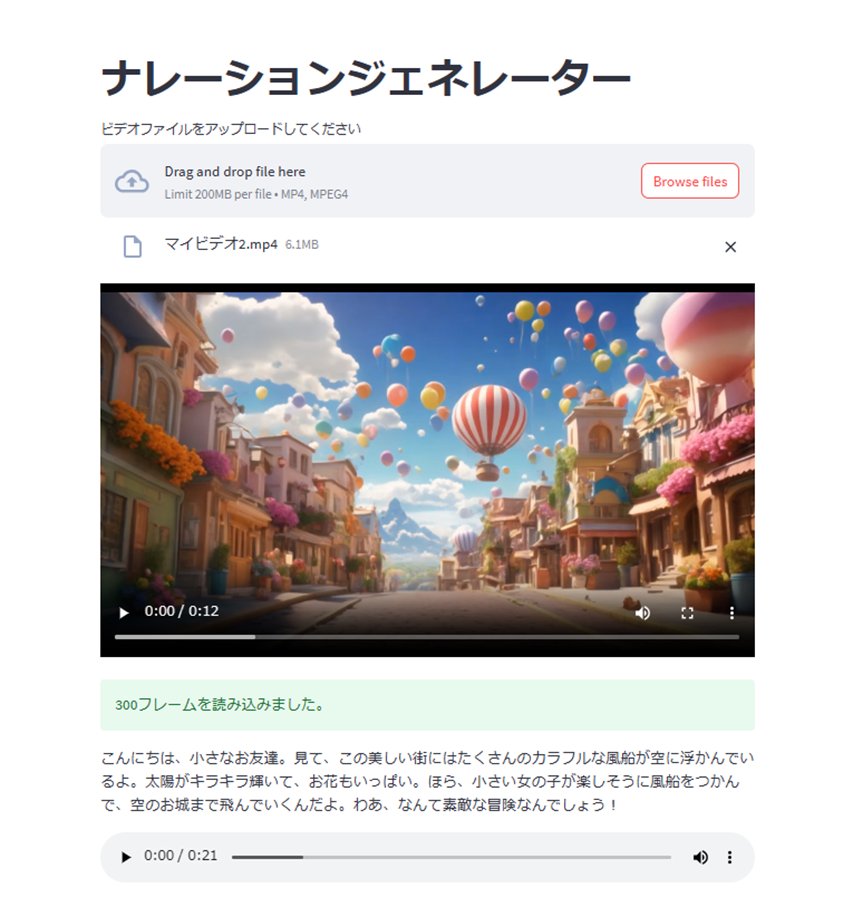Viewport: 853px width, 907px height.
Task: Open the video player's three-dot options menu
Action: [731, 612]
